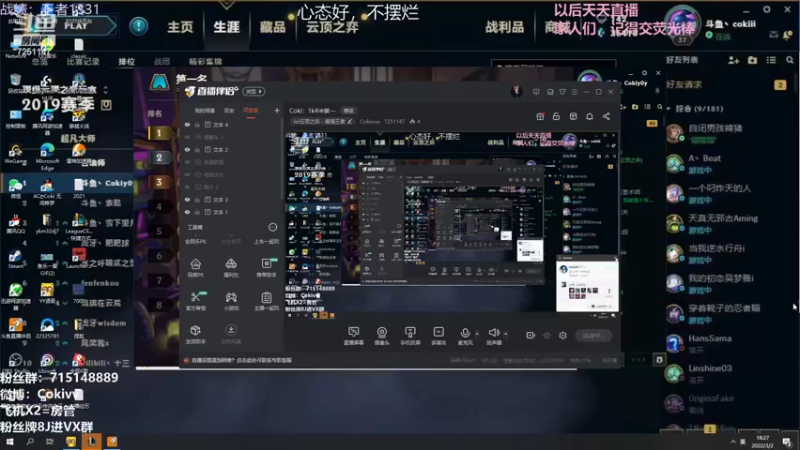The image size is (800, 450).
Task: Open friend HansSama in friends list
Action: click(730, 344)
